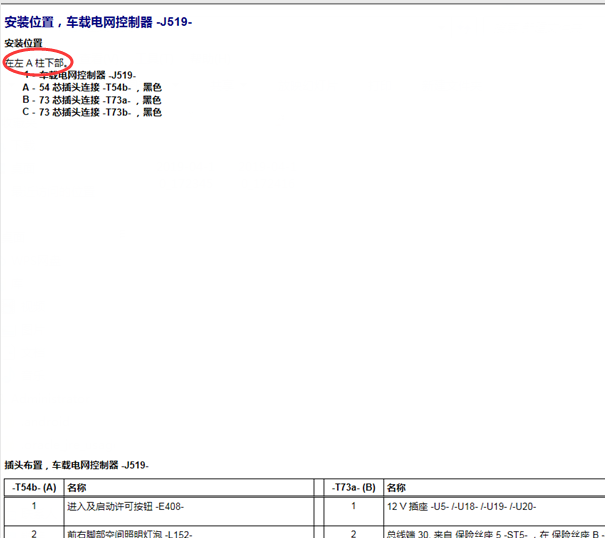Click line A - 54 芯插头连接 -T54b-

click(92, 87)
